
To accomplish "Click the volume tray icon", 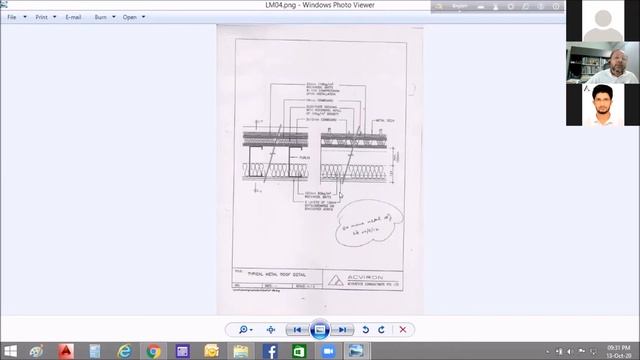I will tap(570, 351).
